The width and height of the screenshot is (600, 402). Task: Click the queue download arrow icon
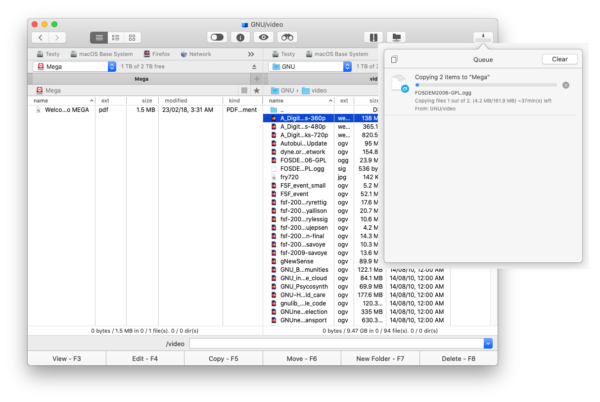pyautogui.click(x=485, y=37)
